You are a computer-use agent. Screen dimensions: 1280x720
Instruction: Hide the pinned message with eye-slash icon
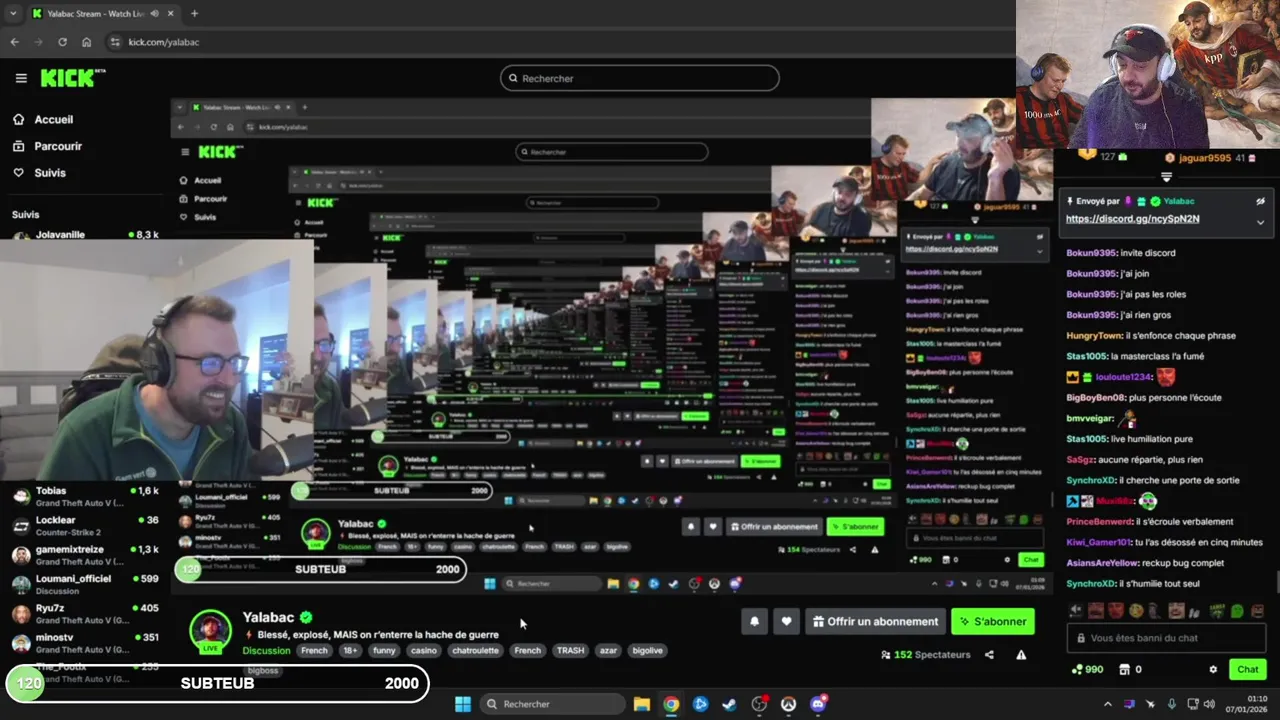tap(1260, 201)
